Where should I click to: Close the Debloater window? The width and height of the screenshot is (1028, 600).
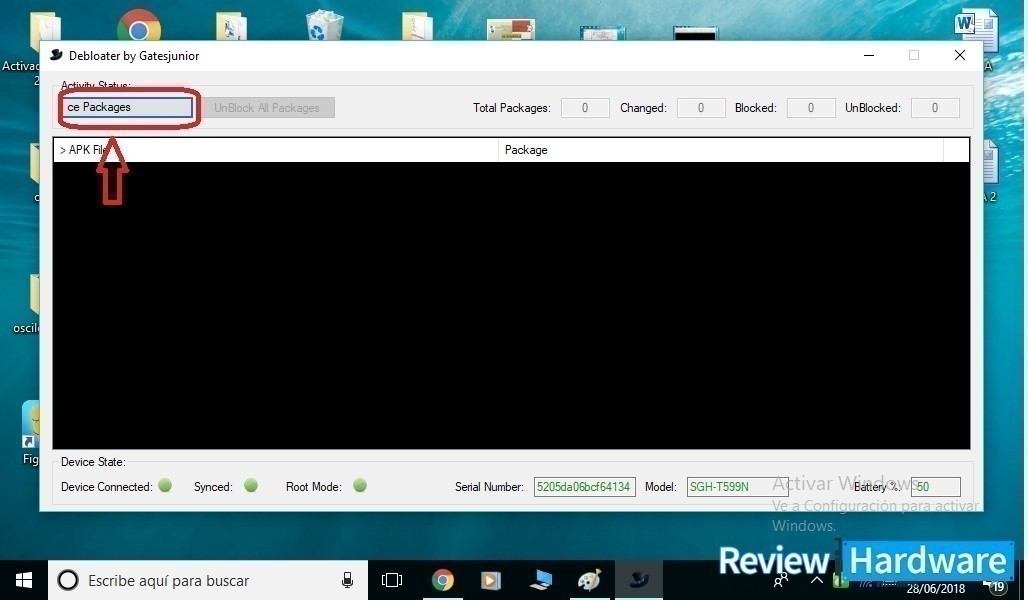click(960, 56)
